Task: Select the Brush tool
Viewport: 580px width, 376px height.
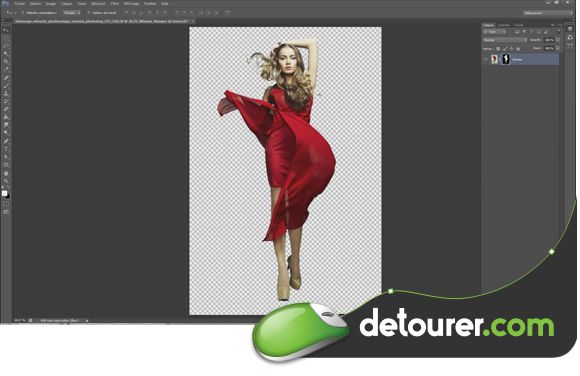Action: pyautogui.click(x=6, y=85)
